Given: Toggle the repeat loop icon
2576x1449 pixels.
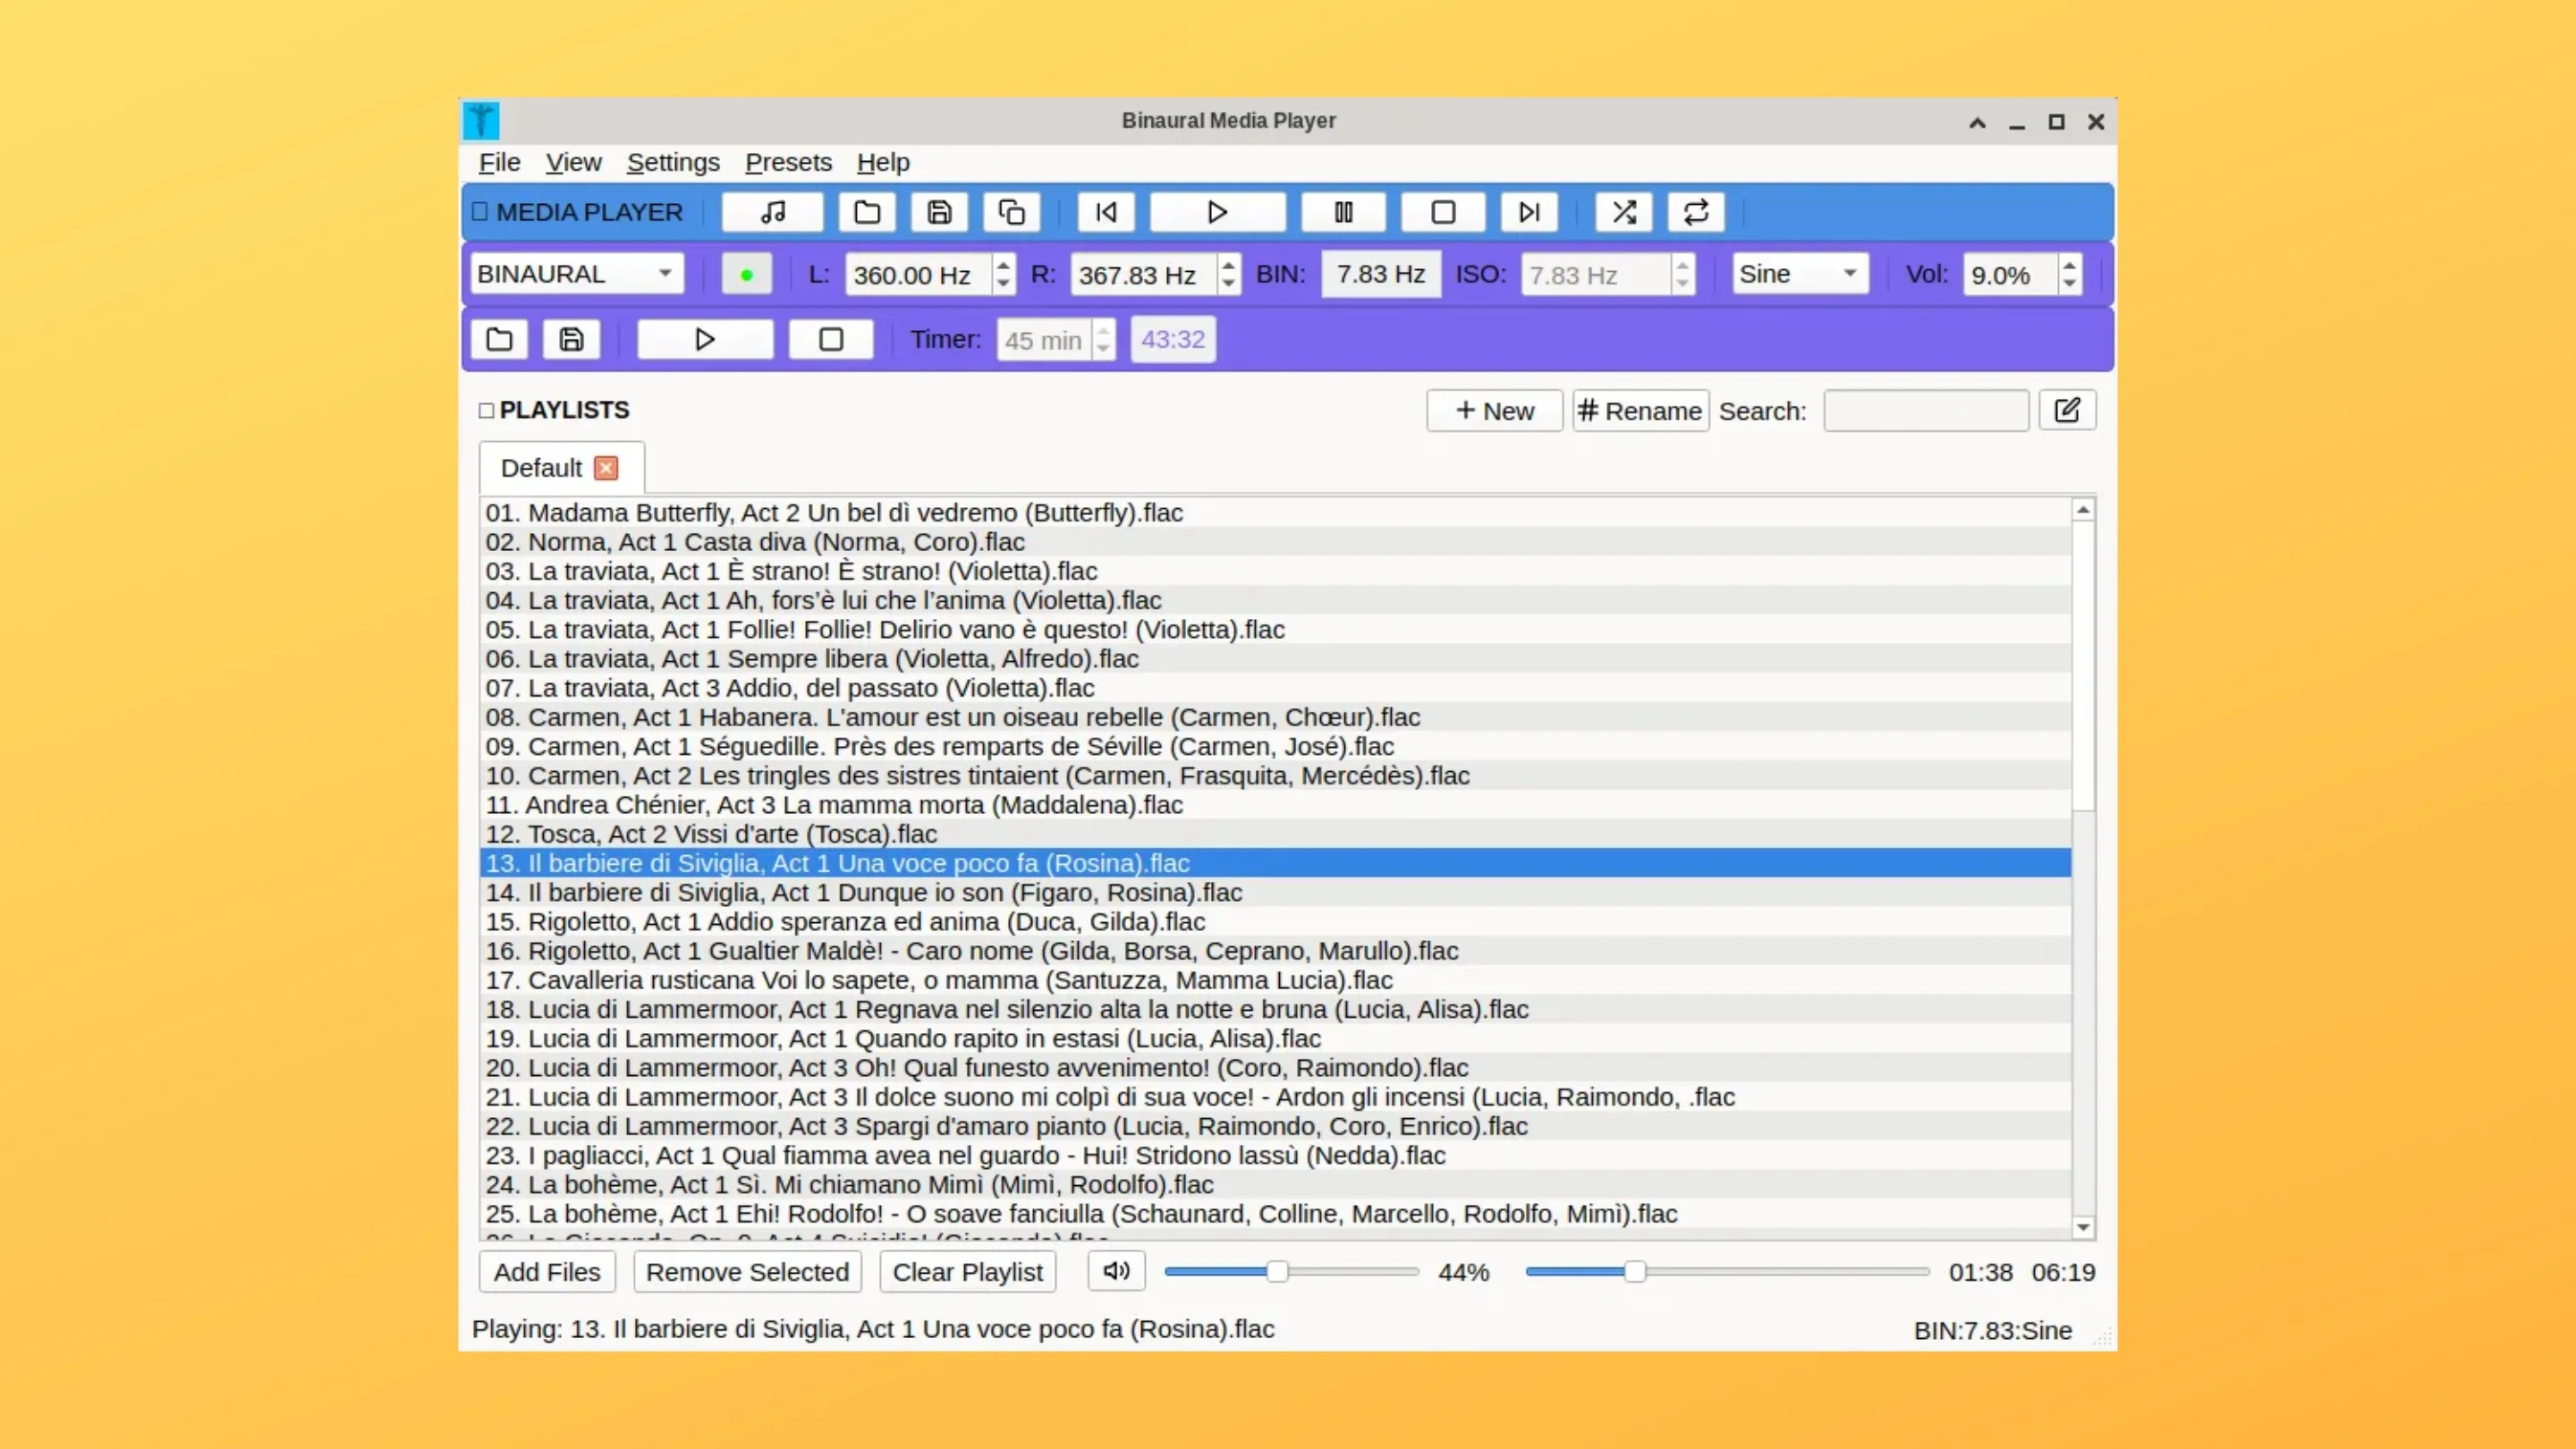Looking at the screenshot, I should [1695, 212].
